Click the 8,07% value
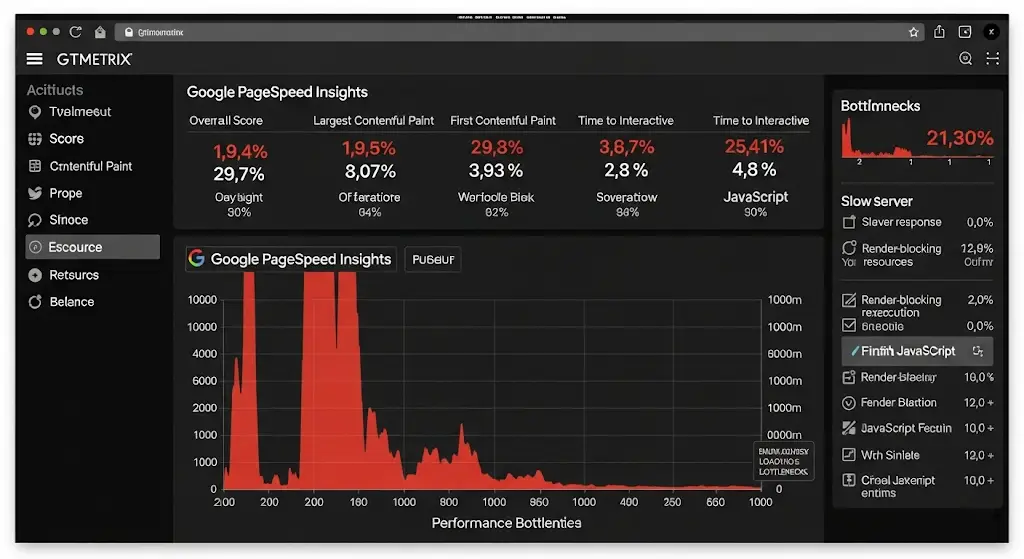1024x559 pixels. coord(370,172)
